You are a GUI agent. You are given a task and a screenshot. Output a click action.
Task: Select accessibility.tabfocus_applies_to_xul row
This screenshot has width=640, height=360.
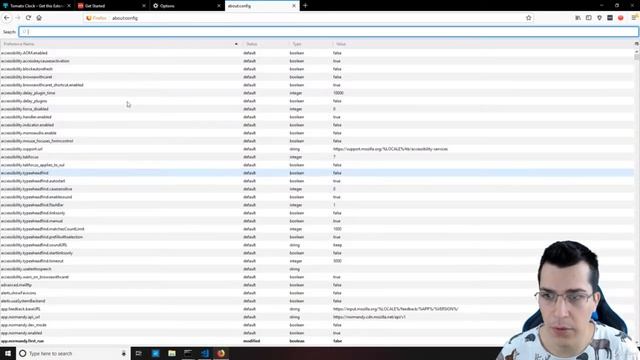click(x=317, y=165)
